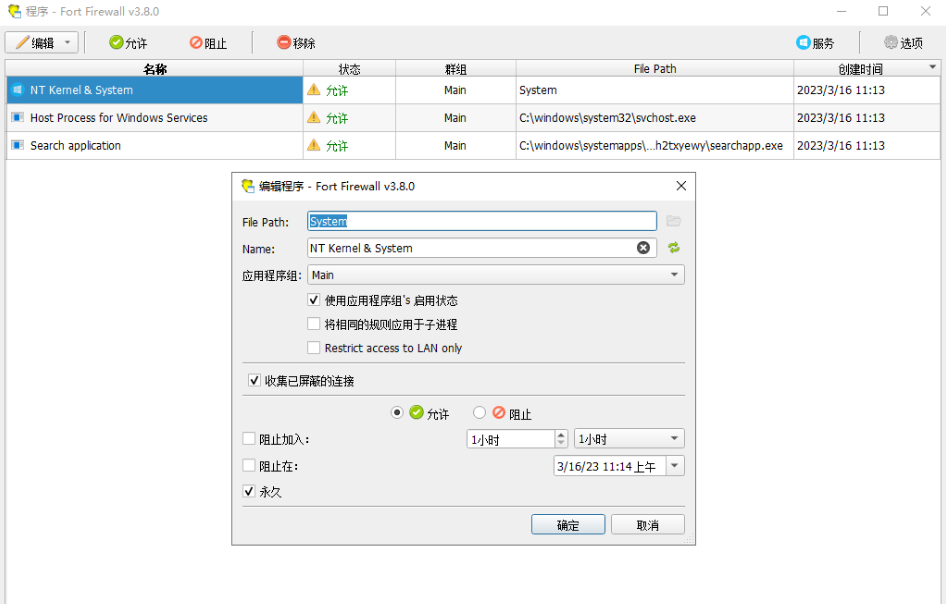Click the warning icon in NT Kernel row
946x604 pixels.
(x=314, y=89)
